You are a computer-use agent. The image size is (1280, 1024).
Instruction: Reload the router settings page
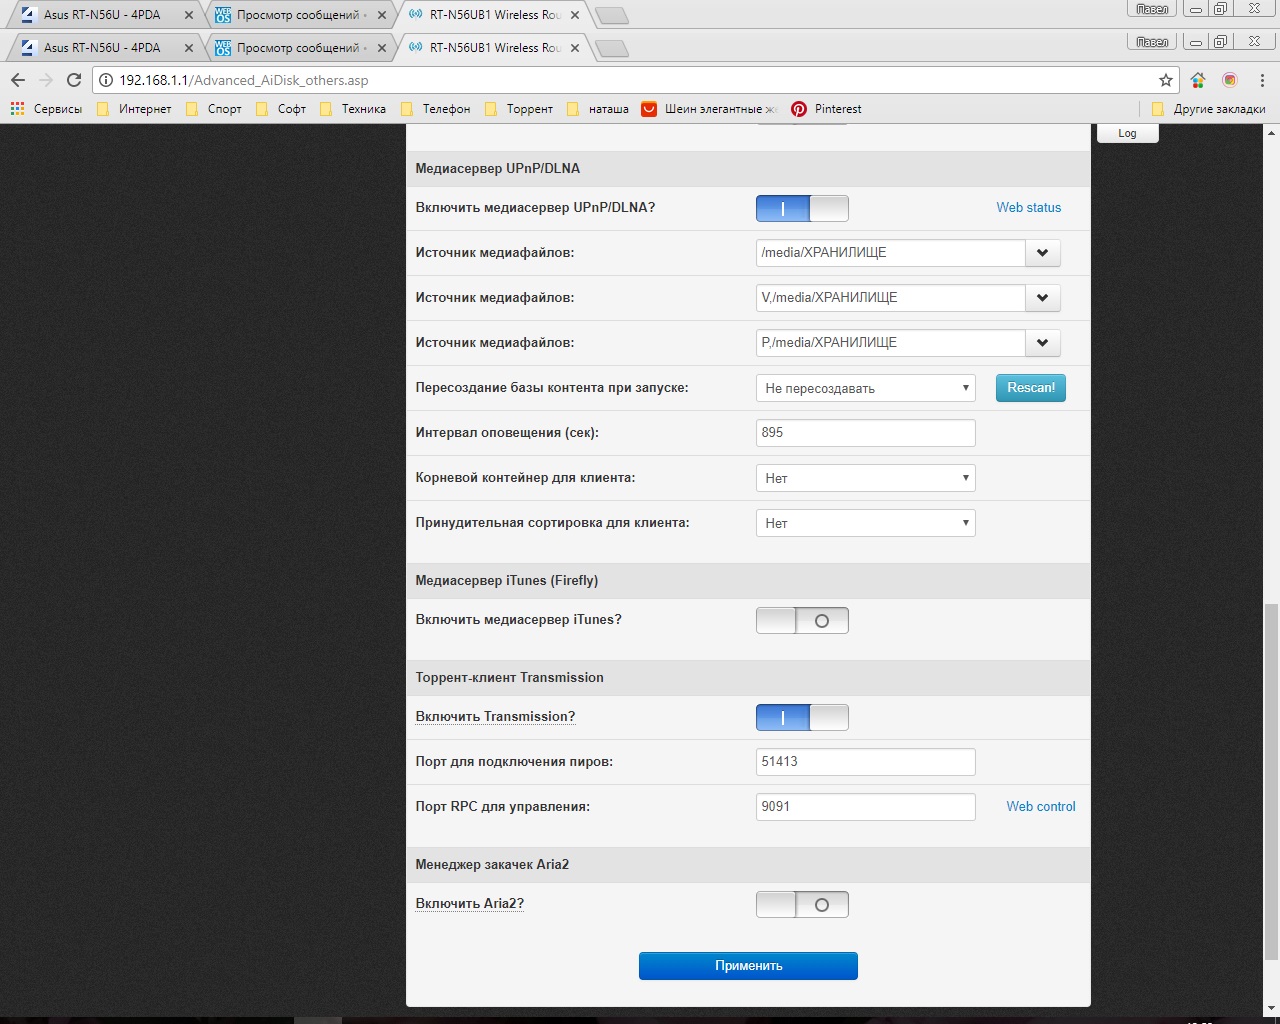pos(73,80)
